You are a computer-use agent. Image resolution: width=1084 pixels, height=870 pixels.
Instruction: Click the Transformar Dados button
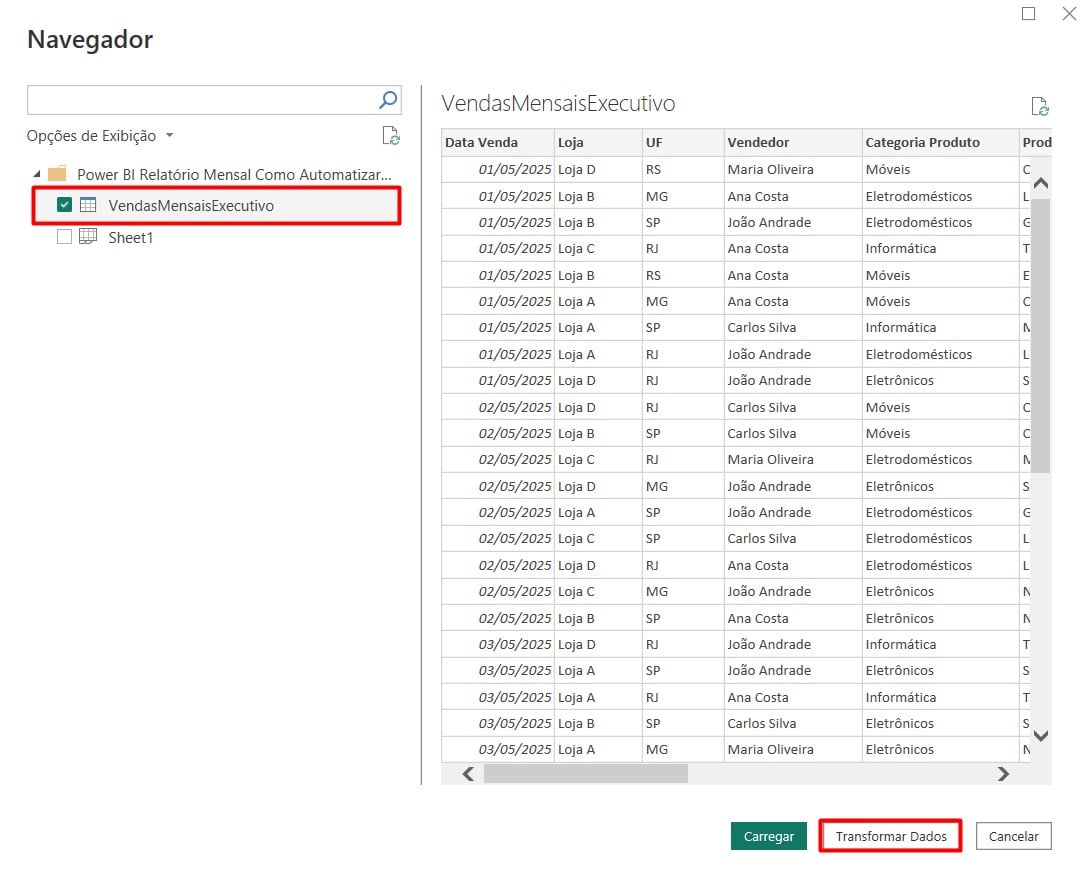(890, 836)
